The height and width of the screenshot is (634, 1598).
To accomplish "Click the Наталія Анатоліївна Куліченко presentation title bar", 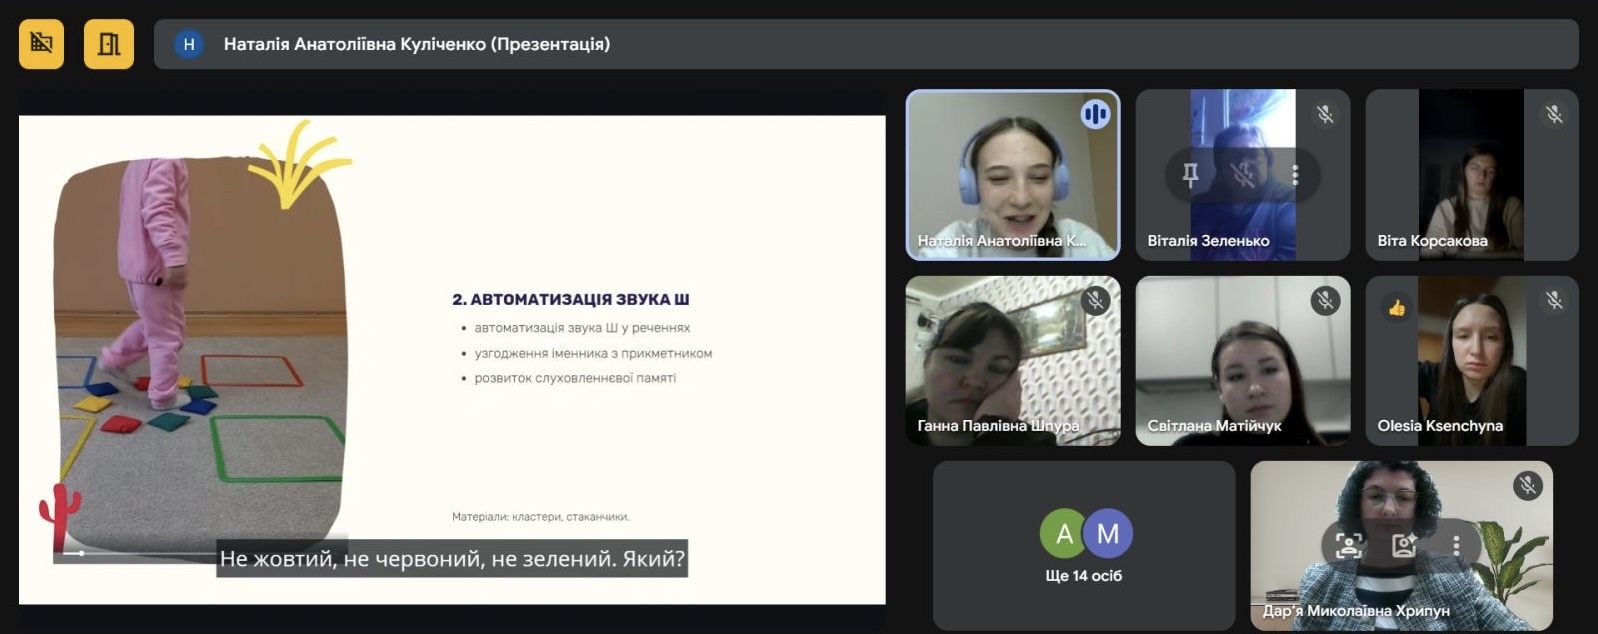I will point(866,44).
